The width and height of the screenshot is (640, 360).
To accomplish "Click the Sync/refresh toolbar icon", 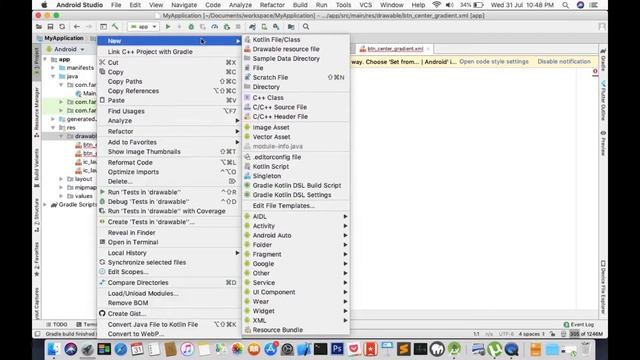I will point(62,27).
